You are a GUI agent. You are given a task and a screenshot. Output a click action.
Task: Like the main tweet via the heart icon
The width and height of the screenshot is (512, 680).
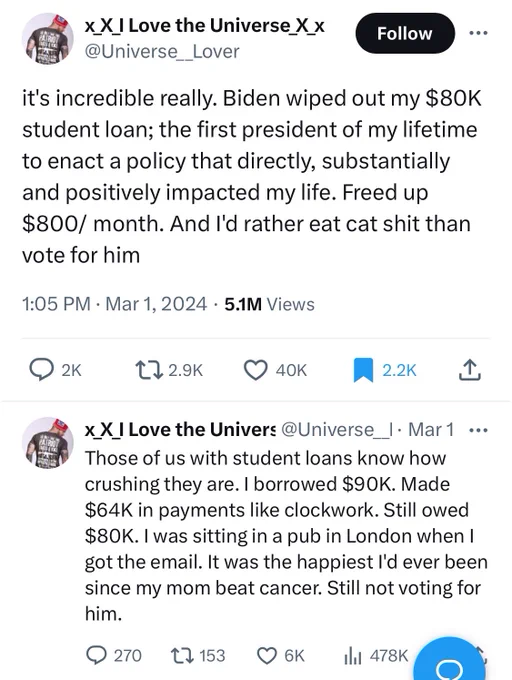point(256,370)
